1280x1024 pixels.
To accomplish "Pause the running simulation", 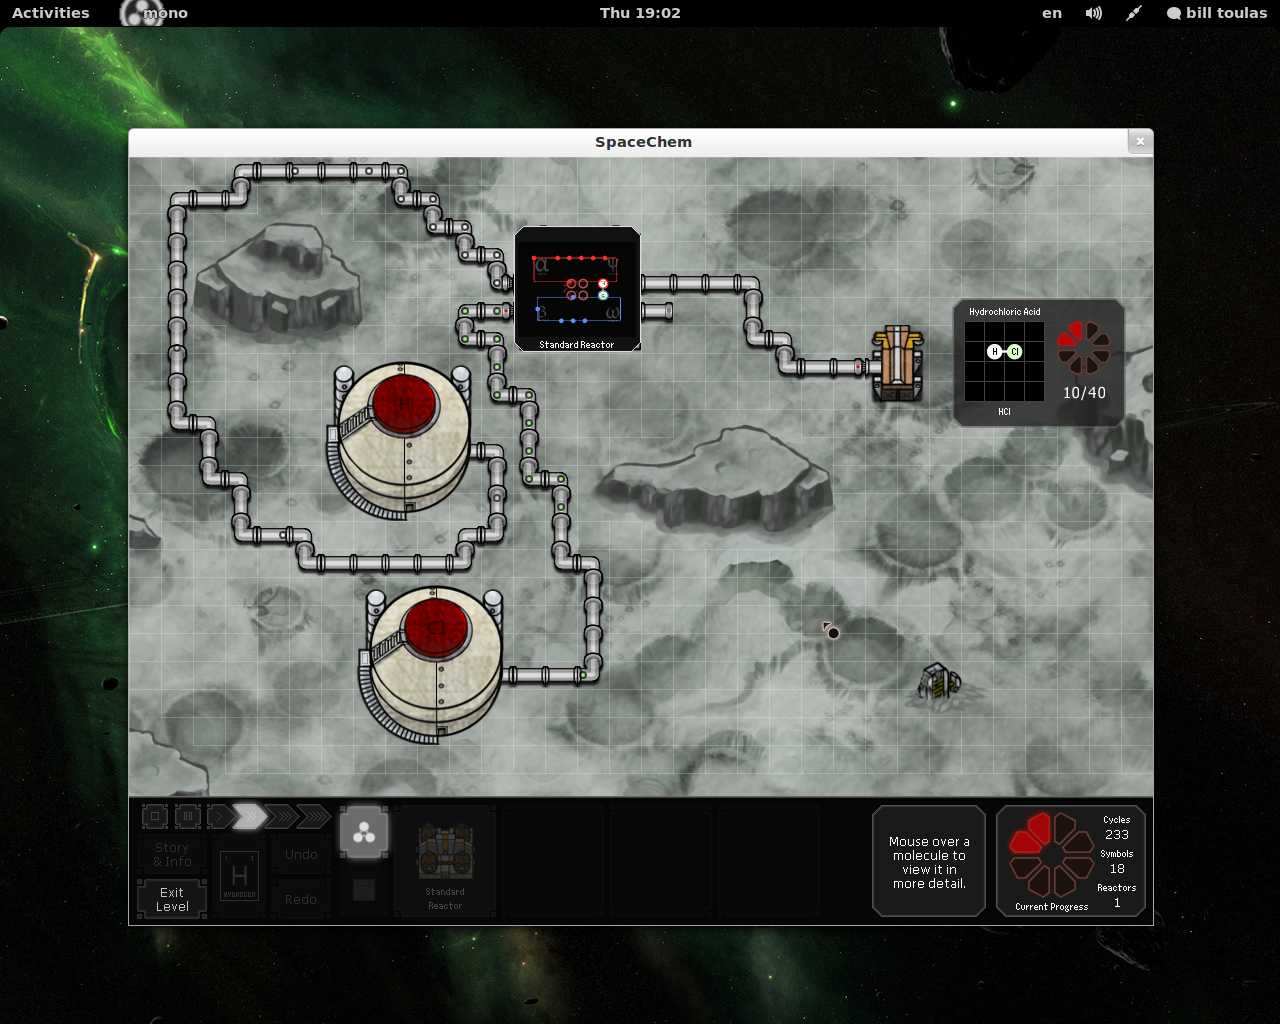I will 187,817.
